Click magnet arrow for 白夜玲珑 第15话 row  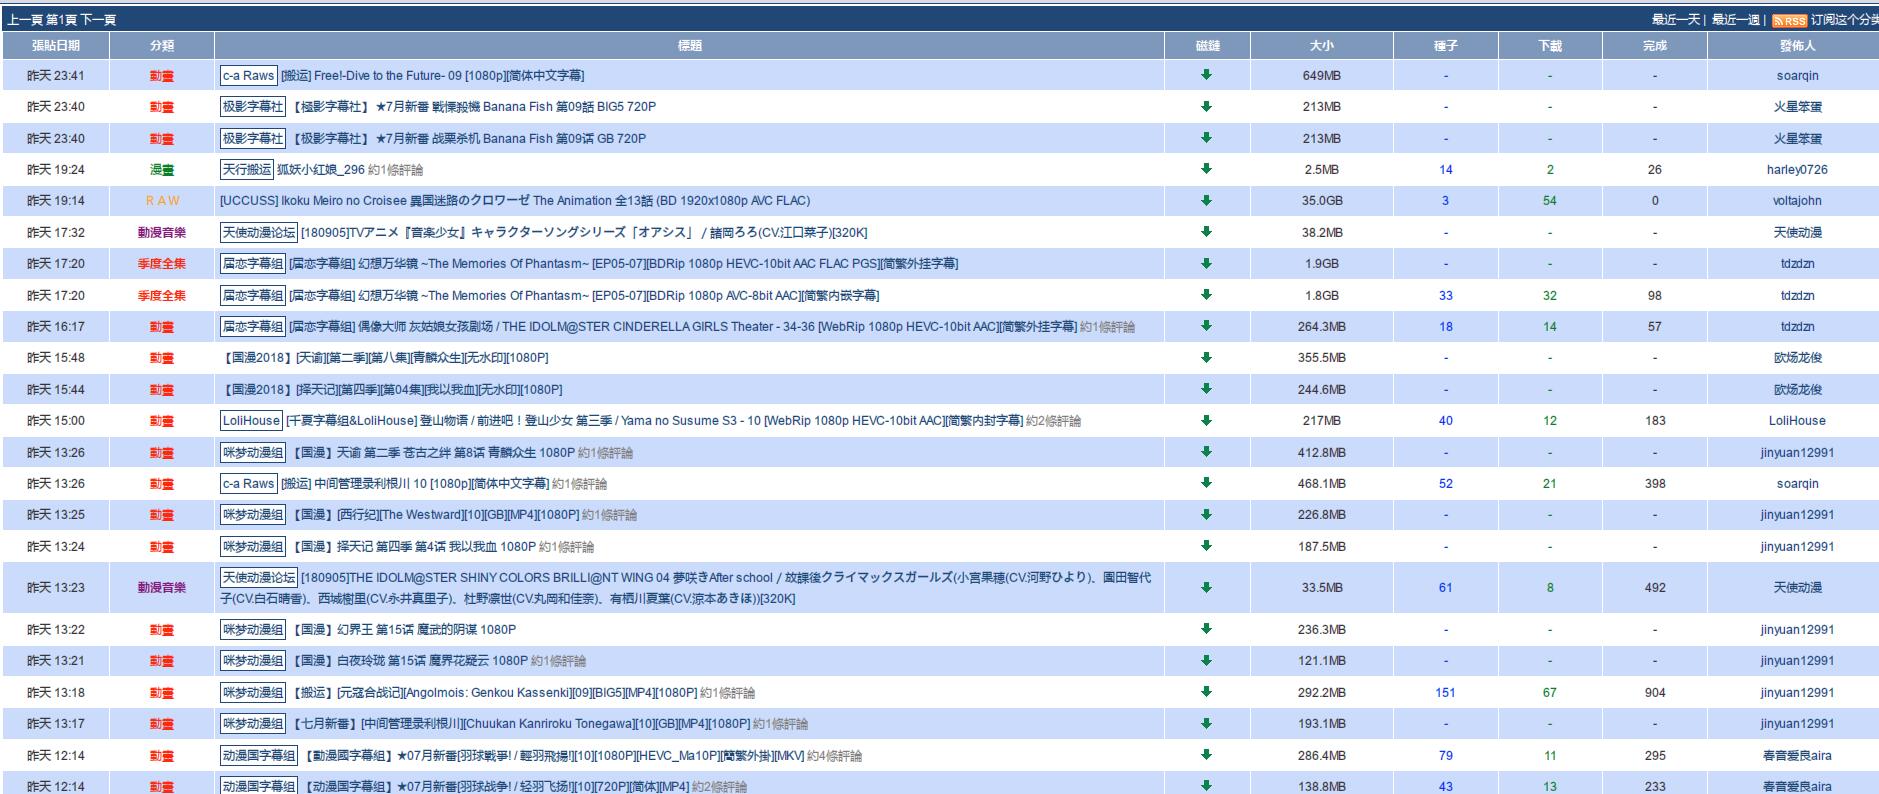click(1206, 660)
